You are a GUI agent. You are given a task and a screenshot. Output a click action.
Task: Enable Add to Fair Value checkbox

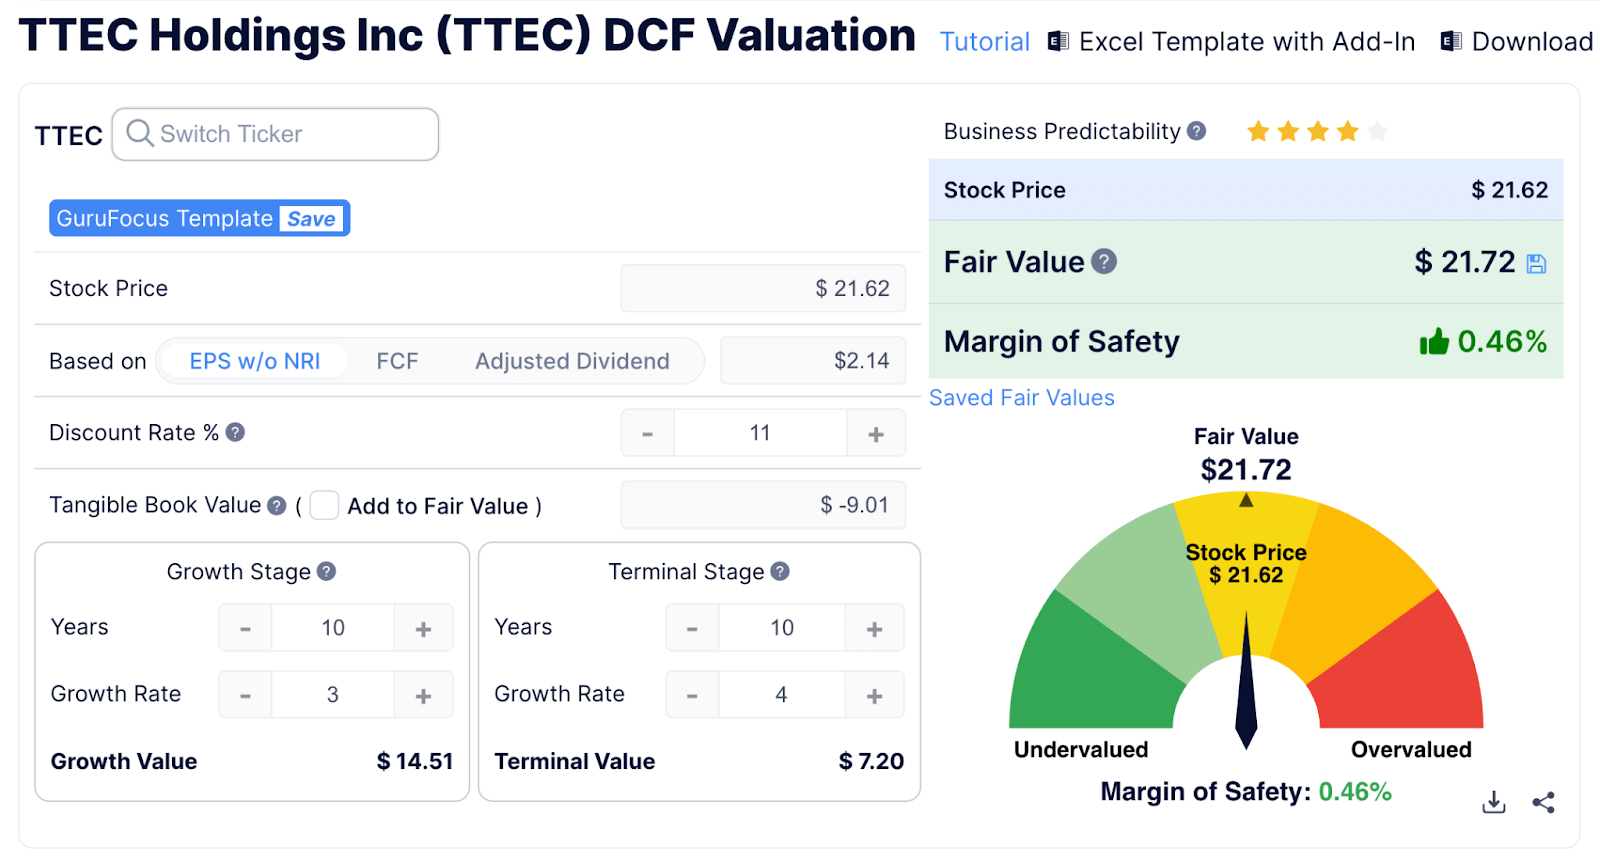(324, 506)
